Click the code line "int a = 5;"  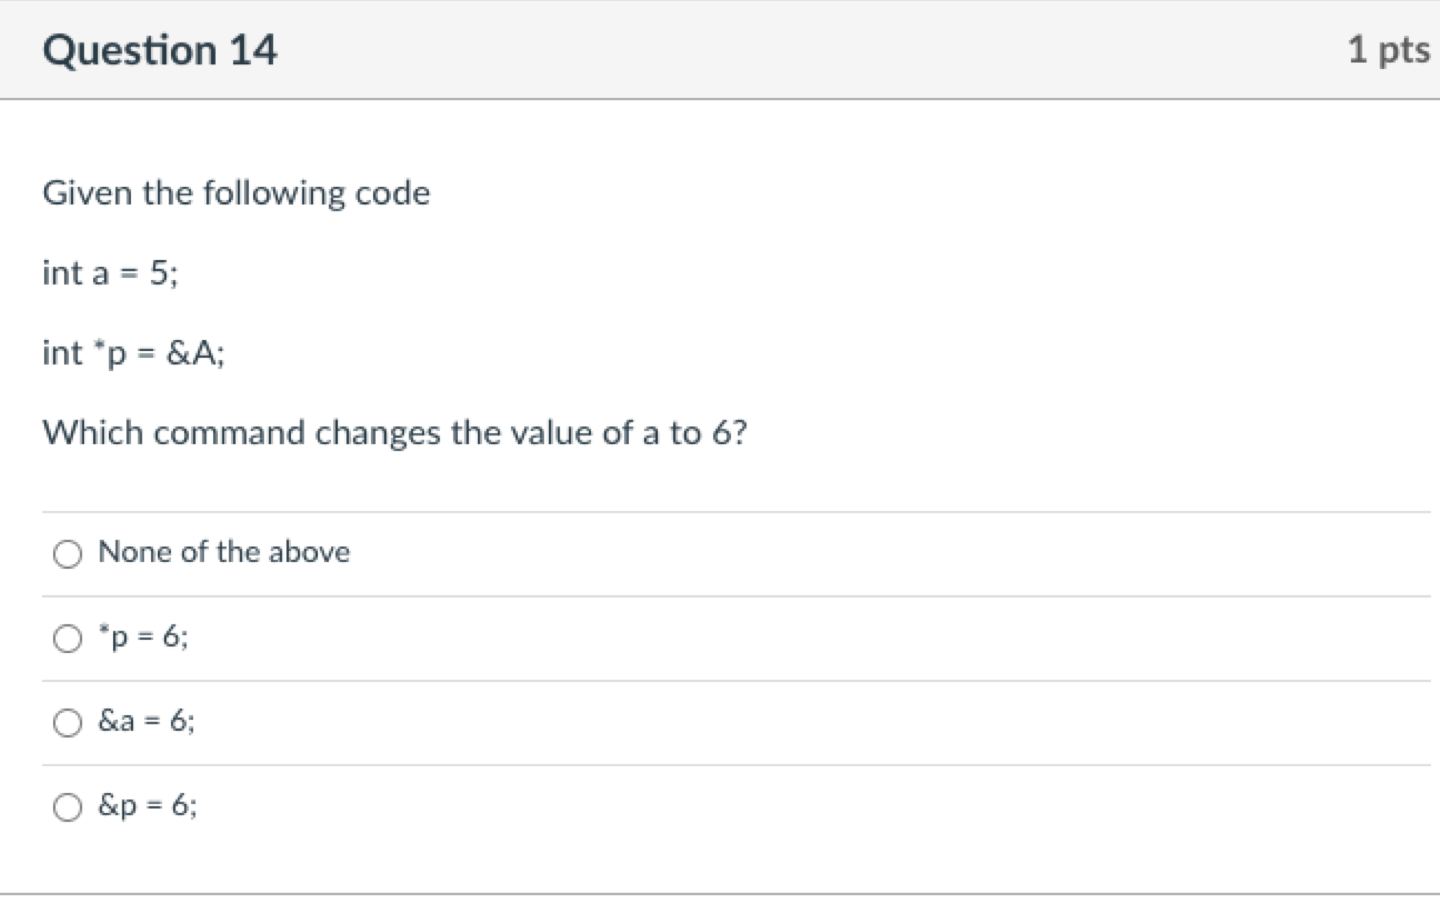[x=110, y=273]
